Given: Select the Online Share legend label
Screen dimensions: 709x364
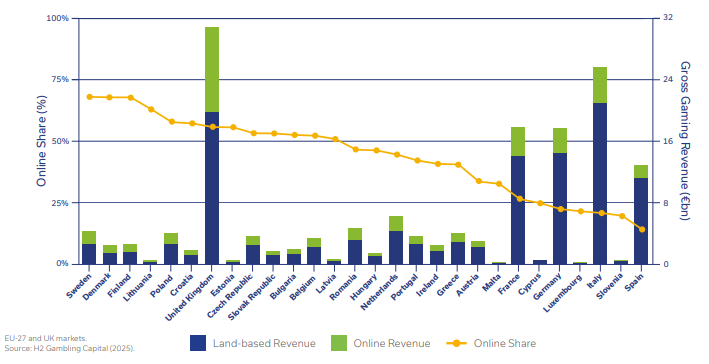Looking at the screenshot, I should click(x=505, y=343).
